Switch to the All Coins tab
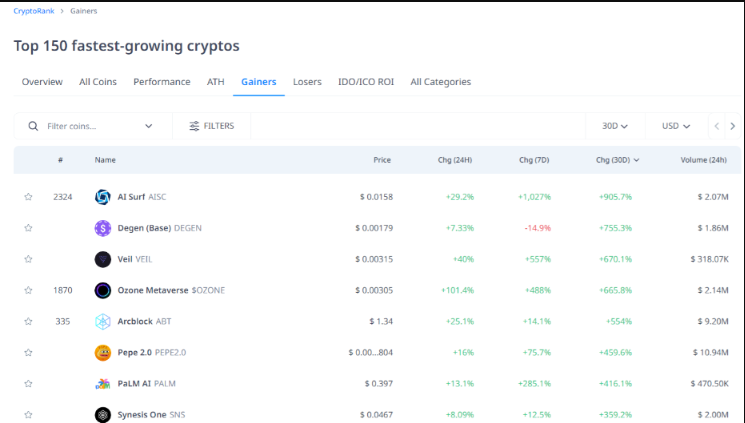The height and width of the screenshot is (423, 745). pyautogui.click(x=98, y=82)
